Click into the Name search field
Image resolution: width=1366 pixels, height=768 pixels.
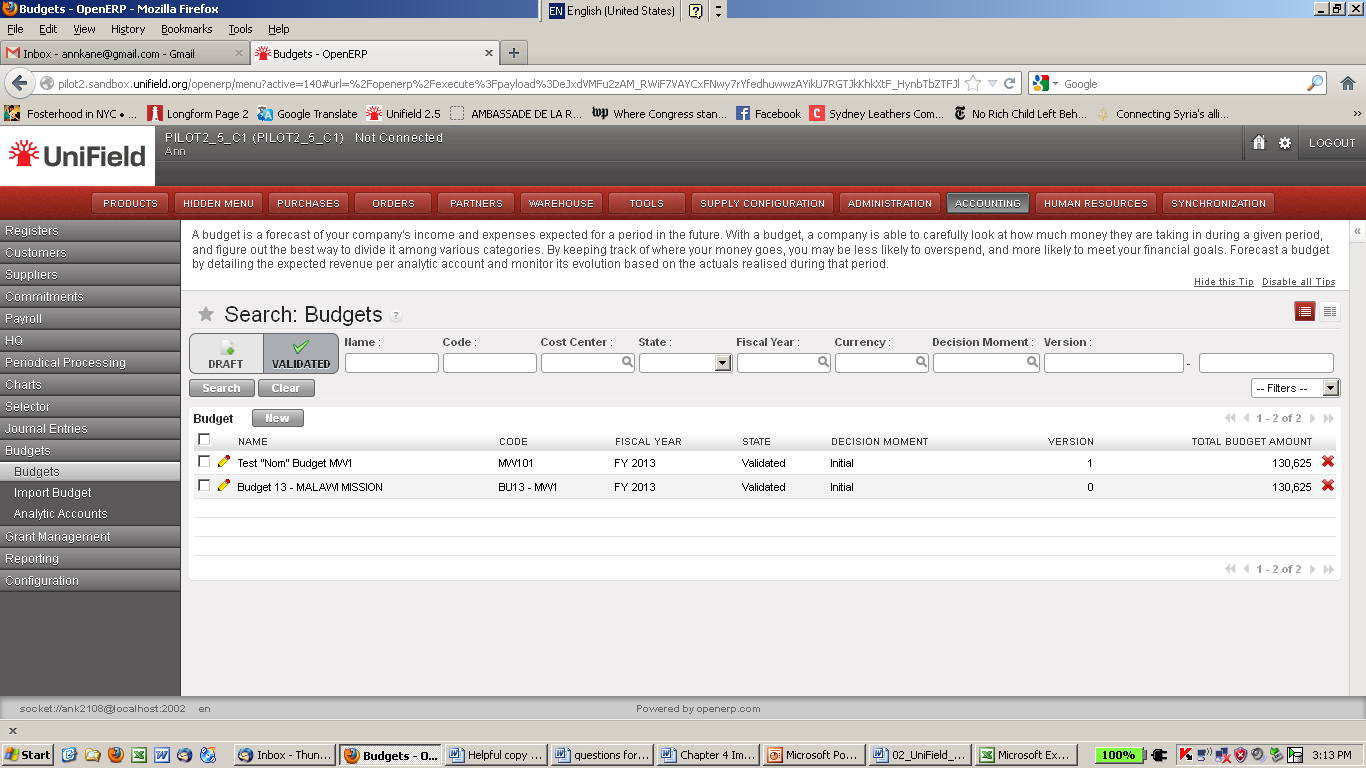[x=391, y=363]
